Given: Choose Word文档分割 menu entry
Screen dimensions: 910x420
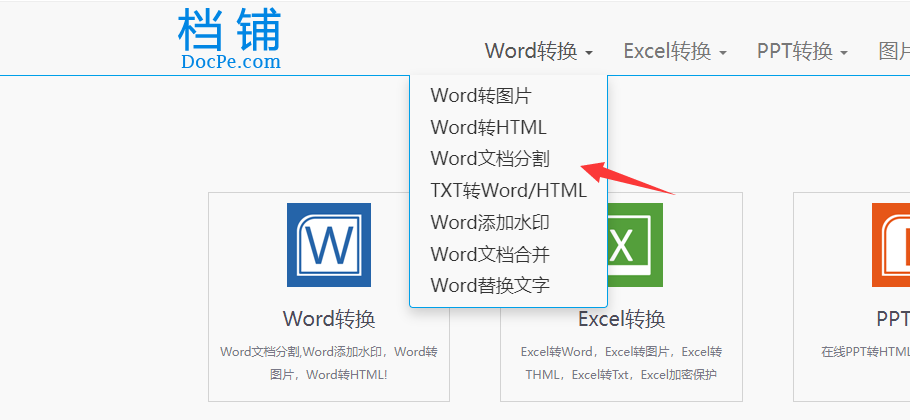Looking at the screenshot, I should (x=490, y=158).
